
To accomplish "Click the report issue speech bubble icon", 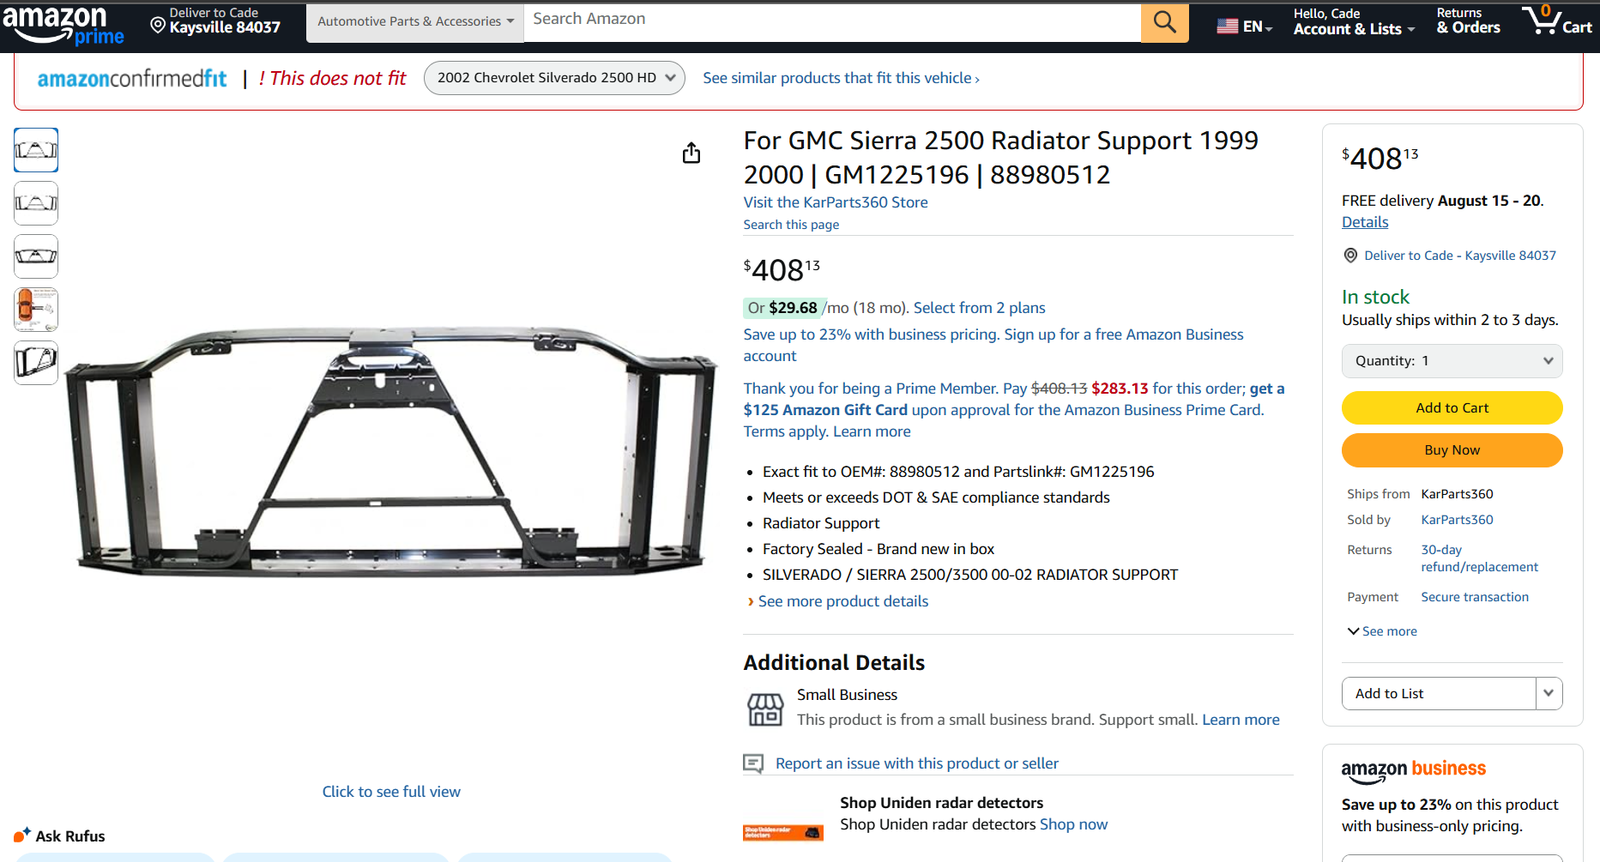I will point(753,764).
